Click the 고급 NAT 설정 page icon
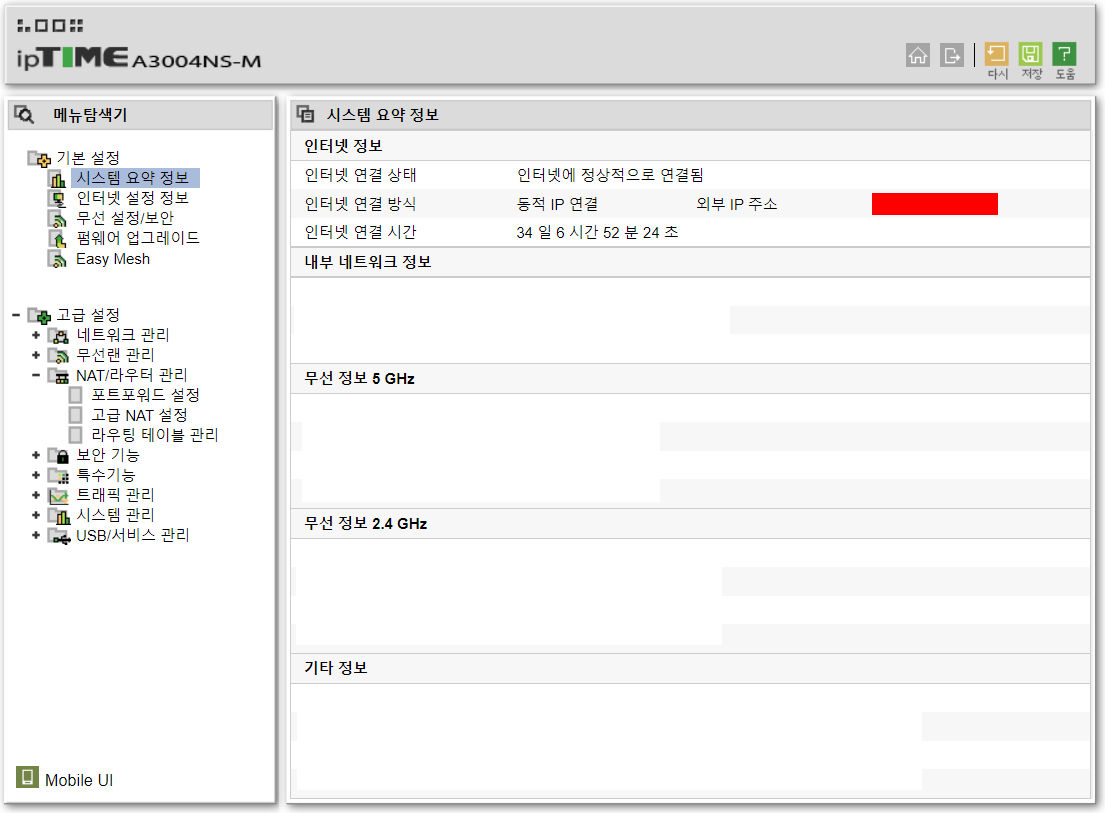Image resolution: width=1105 pixels, height=814 pixels. click(75, 416)
